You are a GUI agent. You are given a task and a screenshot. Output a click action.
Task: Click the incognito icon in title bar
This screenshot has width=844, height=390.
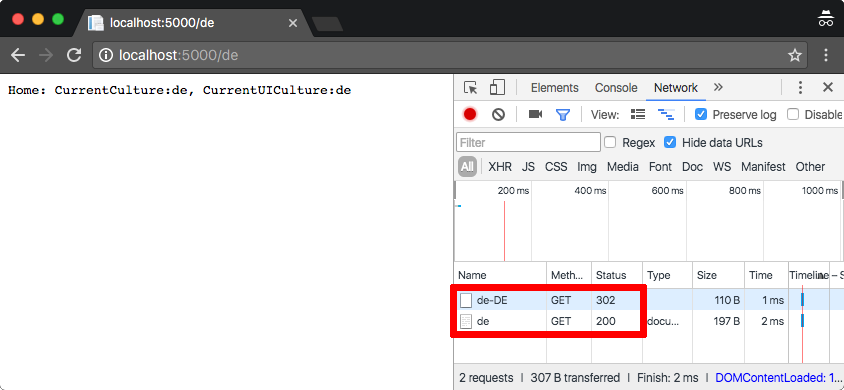[x=825, y=19]
